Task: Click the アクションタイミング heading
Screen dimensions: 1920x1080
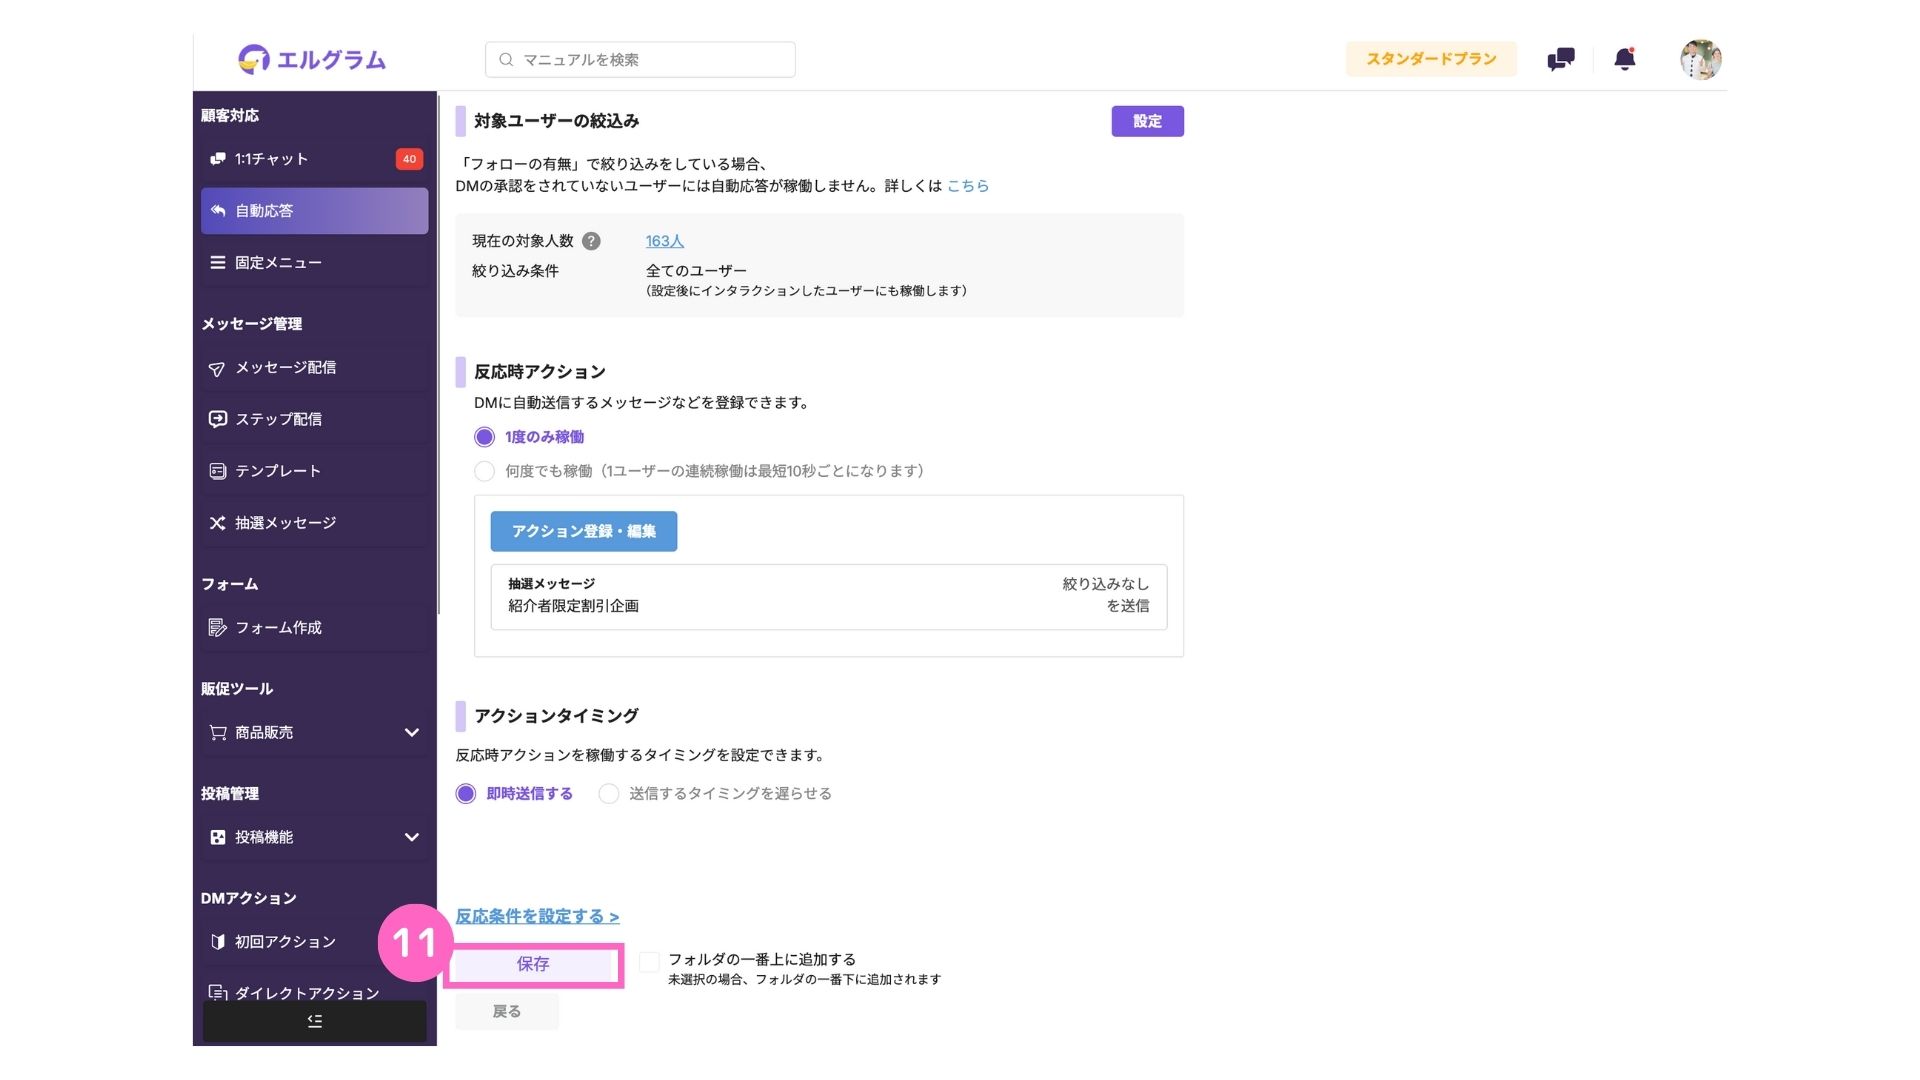Action: pos(556,716)
